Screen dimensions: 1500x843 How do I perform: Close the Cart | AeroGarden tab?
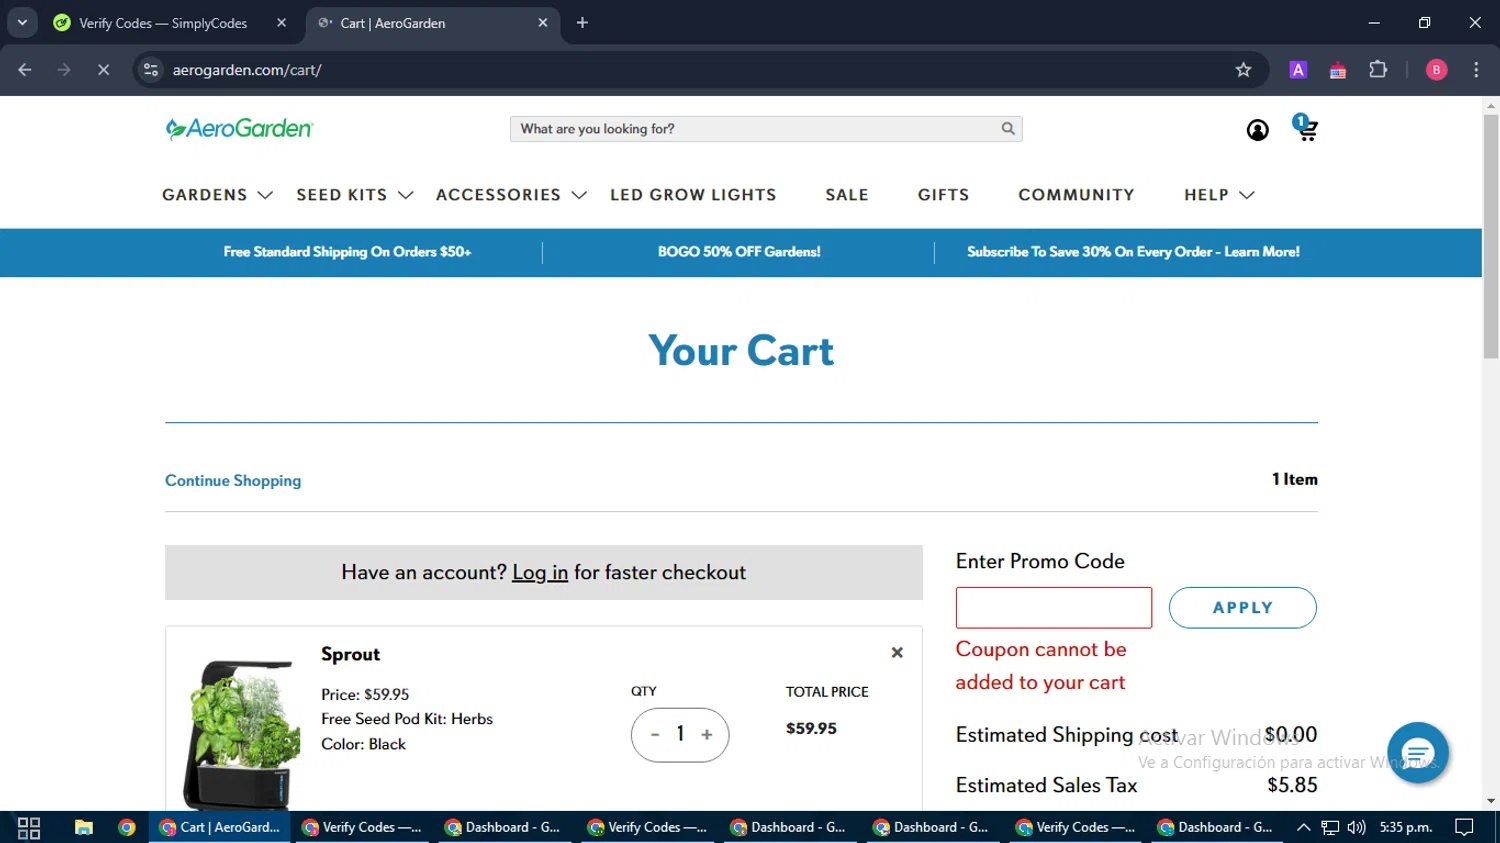[x=543, y=23]
